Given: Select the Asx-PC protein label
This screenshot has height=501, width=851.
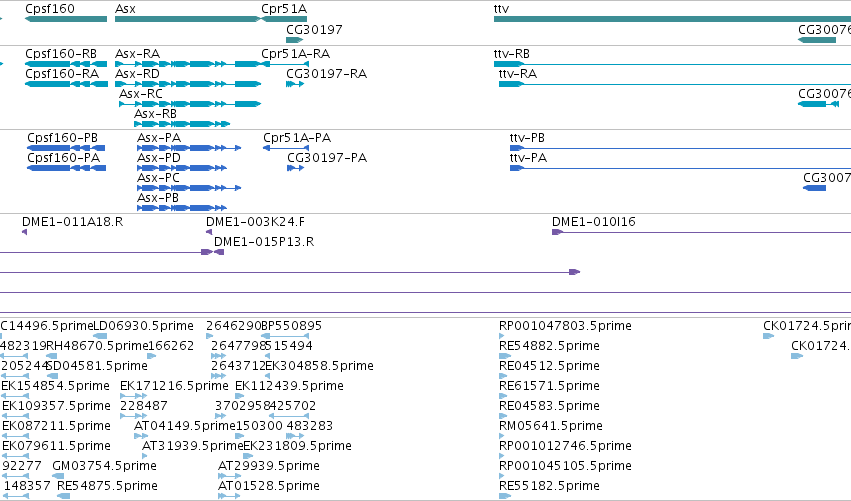Looking at the screenshot, I should [x=158, y=178].
